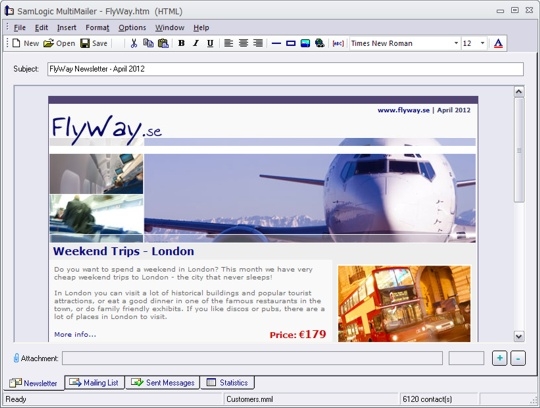This screenshot has width=540, height=408.
Task: Click the toolbar grip handle
Action: pos(7,43)
